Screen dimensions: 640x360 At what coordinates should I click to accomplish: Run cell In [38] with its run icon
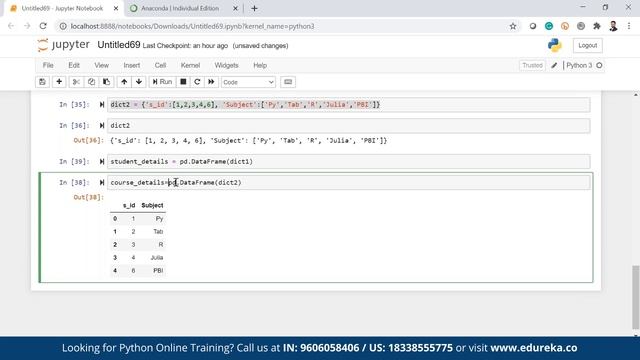[102, 182]
